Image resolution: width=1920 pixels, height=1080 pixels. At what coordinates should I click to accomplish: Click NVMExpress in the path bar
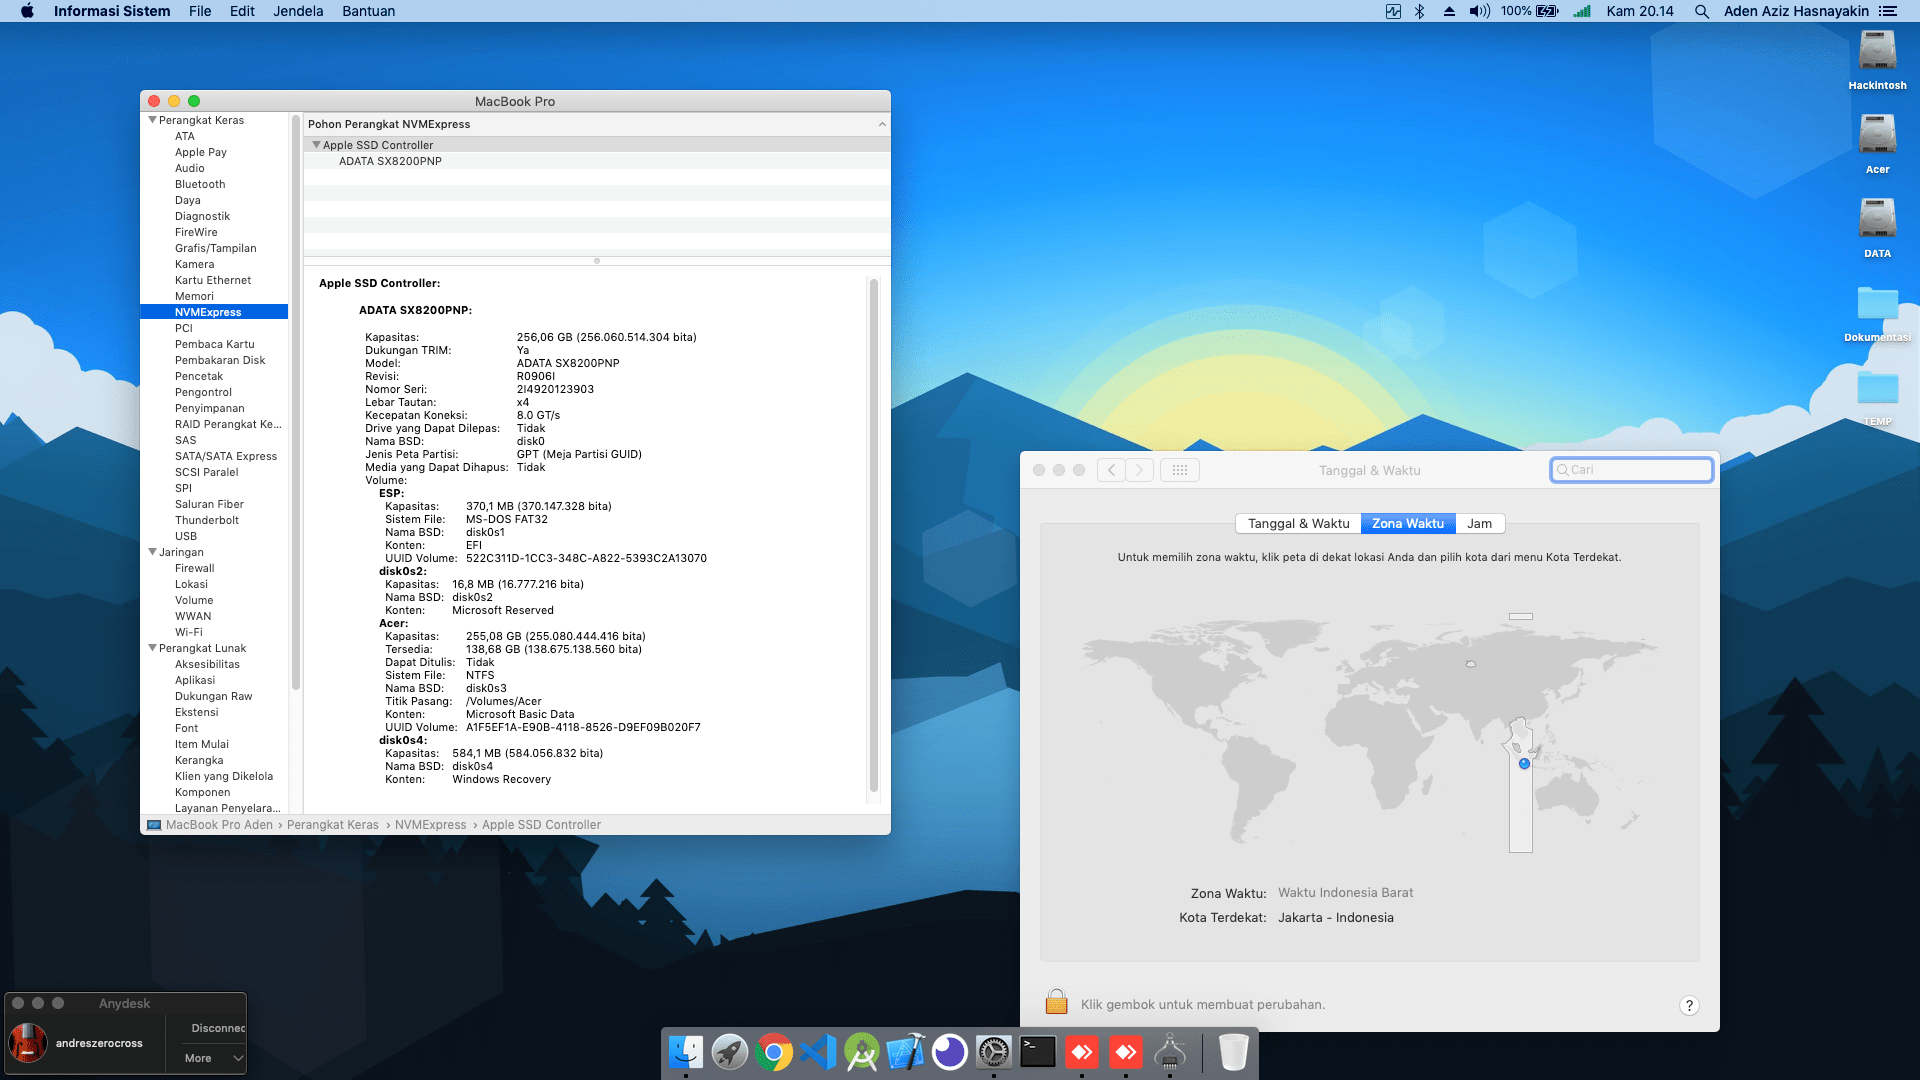[430, 825]
